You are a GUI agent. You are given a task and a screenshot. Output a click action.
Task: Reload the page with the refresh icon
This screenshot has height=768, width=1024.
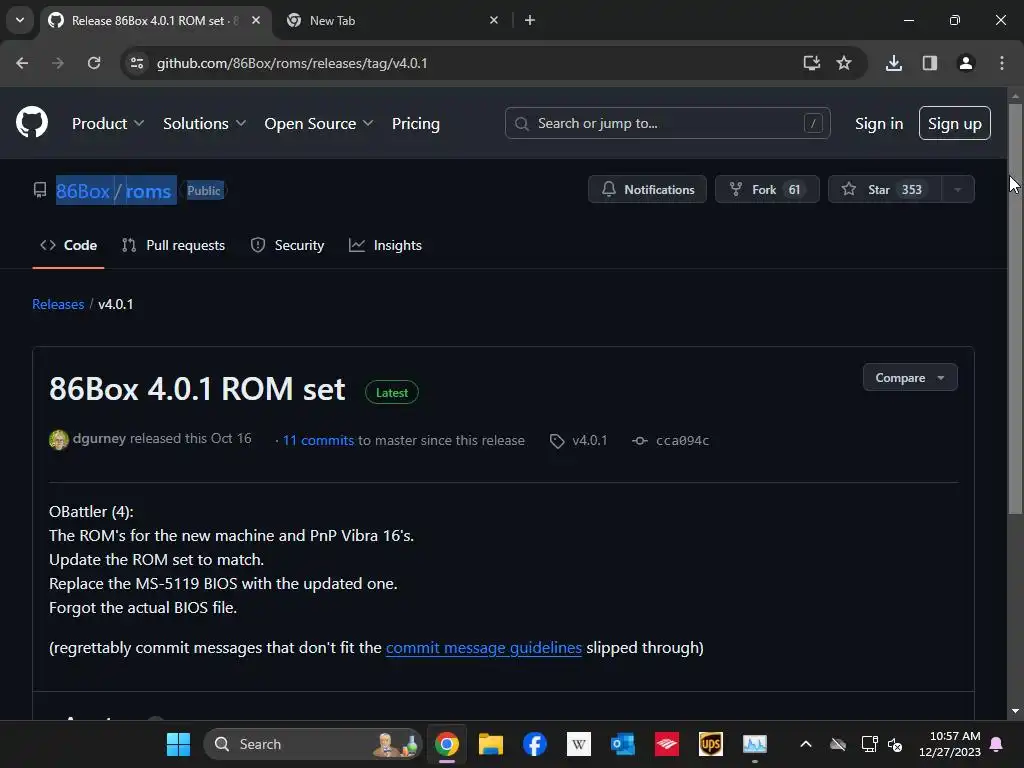click(94, 63)
